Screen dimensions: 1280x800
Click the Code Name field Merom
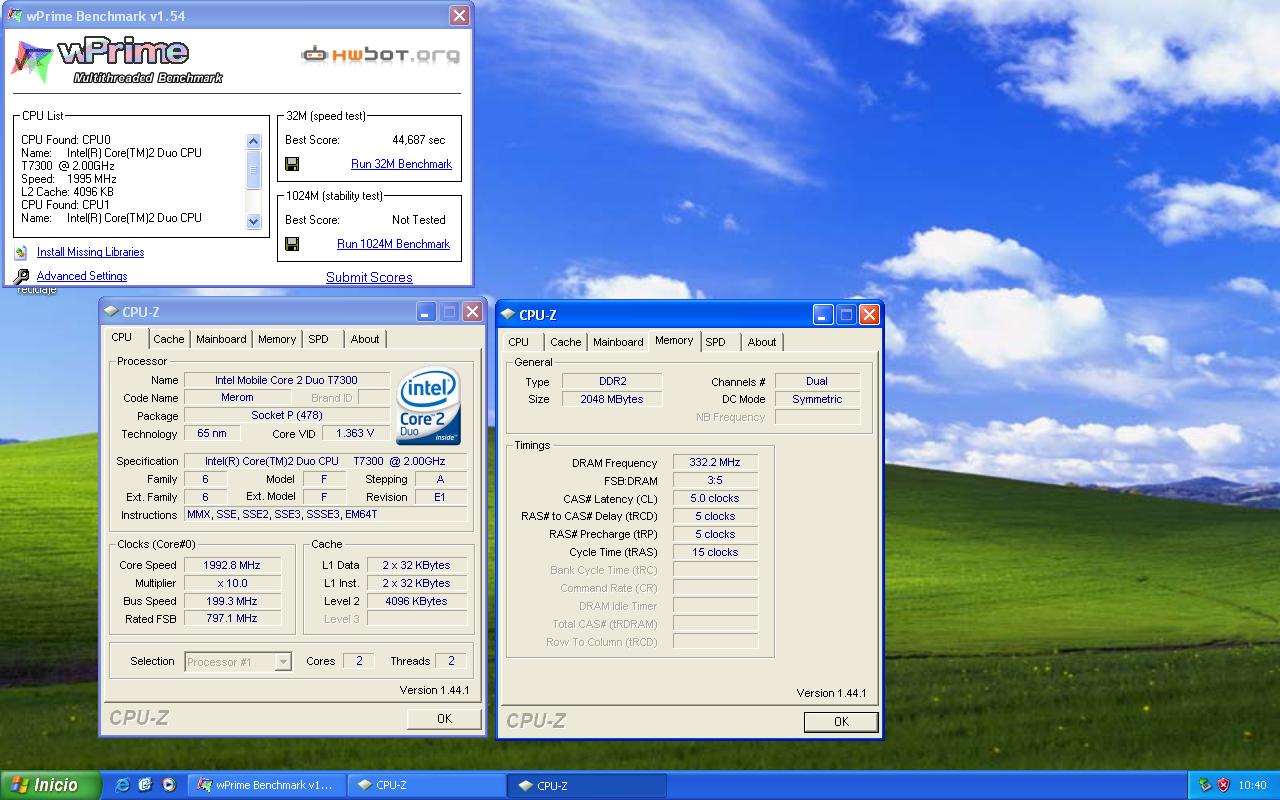tap(237, 397)
